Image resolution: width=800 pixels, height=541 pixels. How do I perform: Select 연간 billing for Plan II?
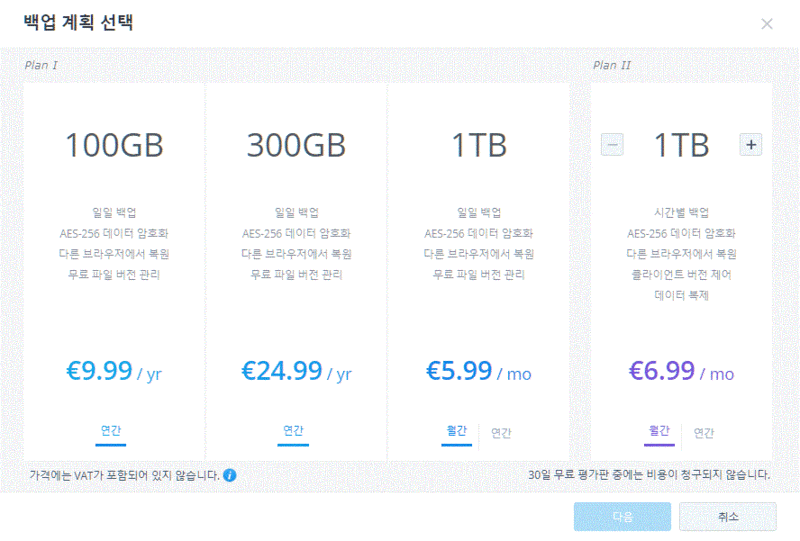coord(704,433)
